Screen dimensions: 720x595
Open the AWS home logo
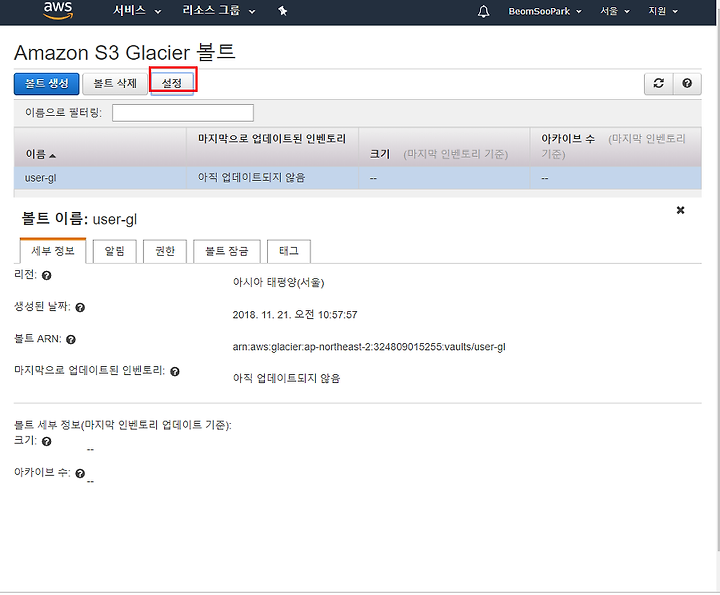[x=58, y=11]
